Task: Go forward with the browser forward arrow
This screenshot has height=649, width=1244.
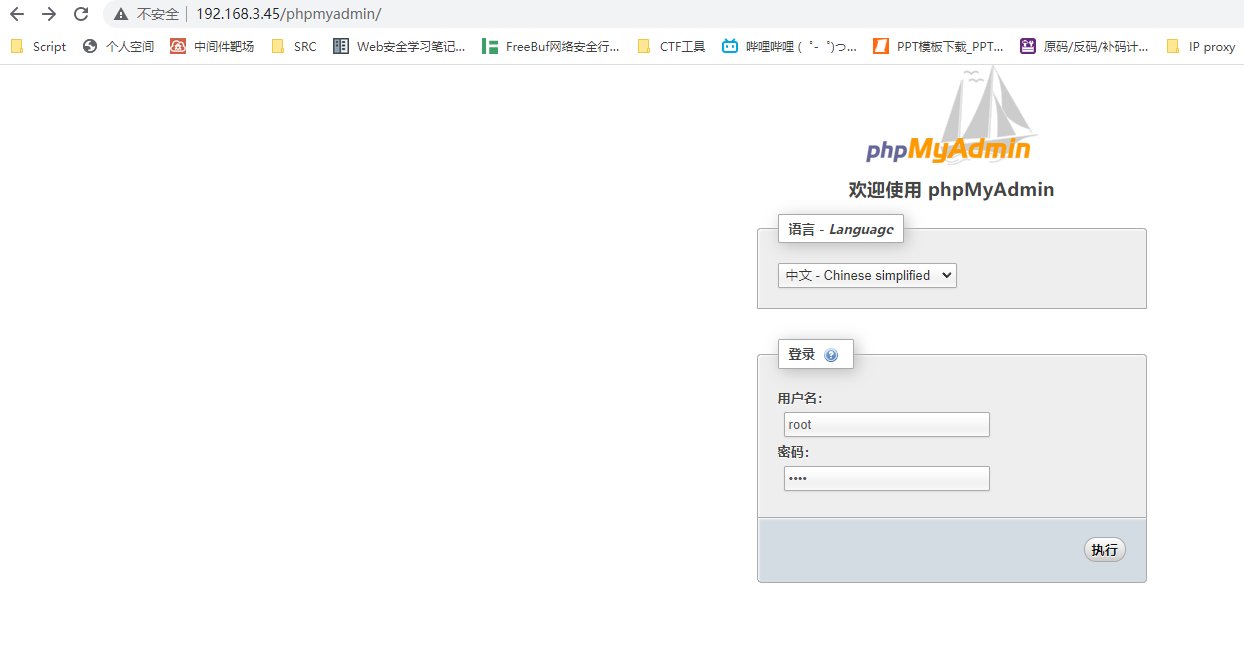Action: point(49,14)
